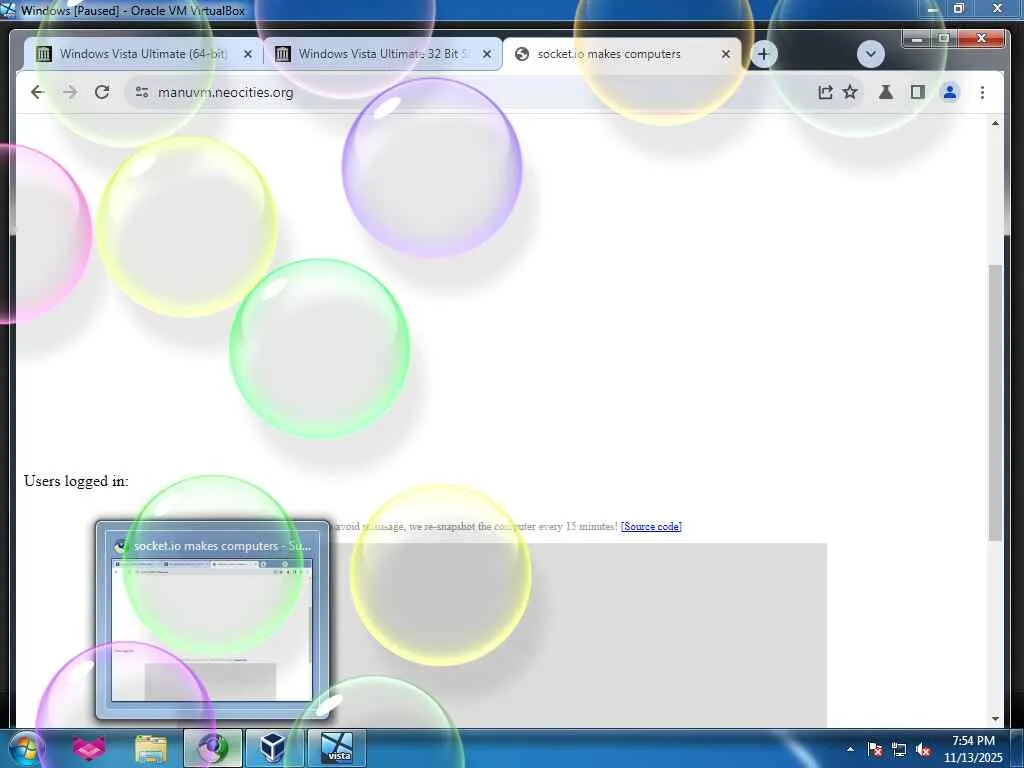Switch to Windows Vista Ultimate (64-bit) tab
The height and width of the screenshot is (768, 1024).
pyautogui.click(x=143, y=54)
